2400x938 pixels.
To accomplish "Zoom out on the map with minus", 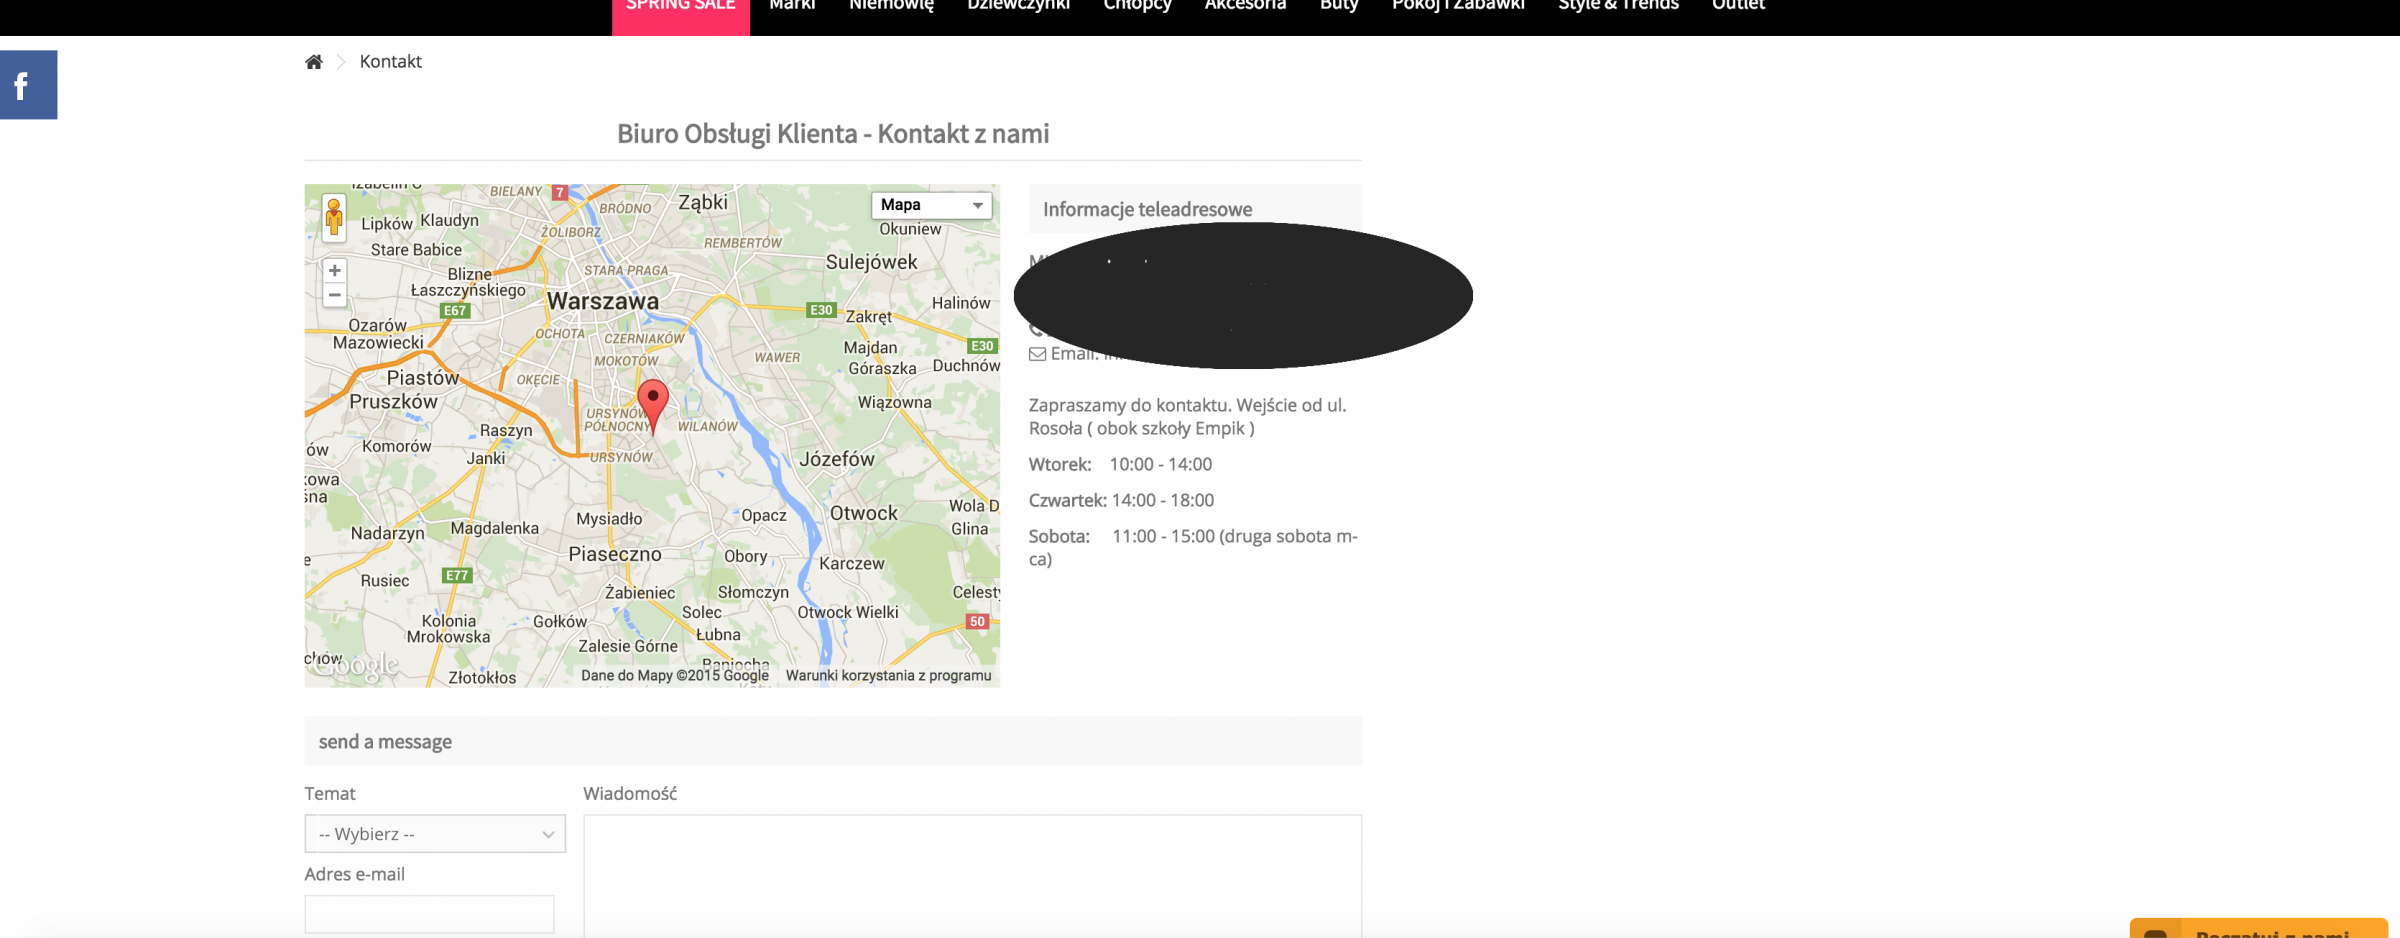I will 335,295.
